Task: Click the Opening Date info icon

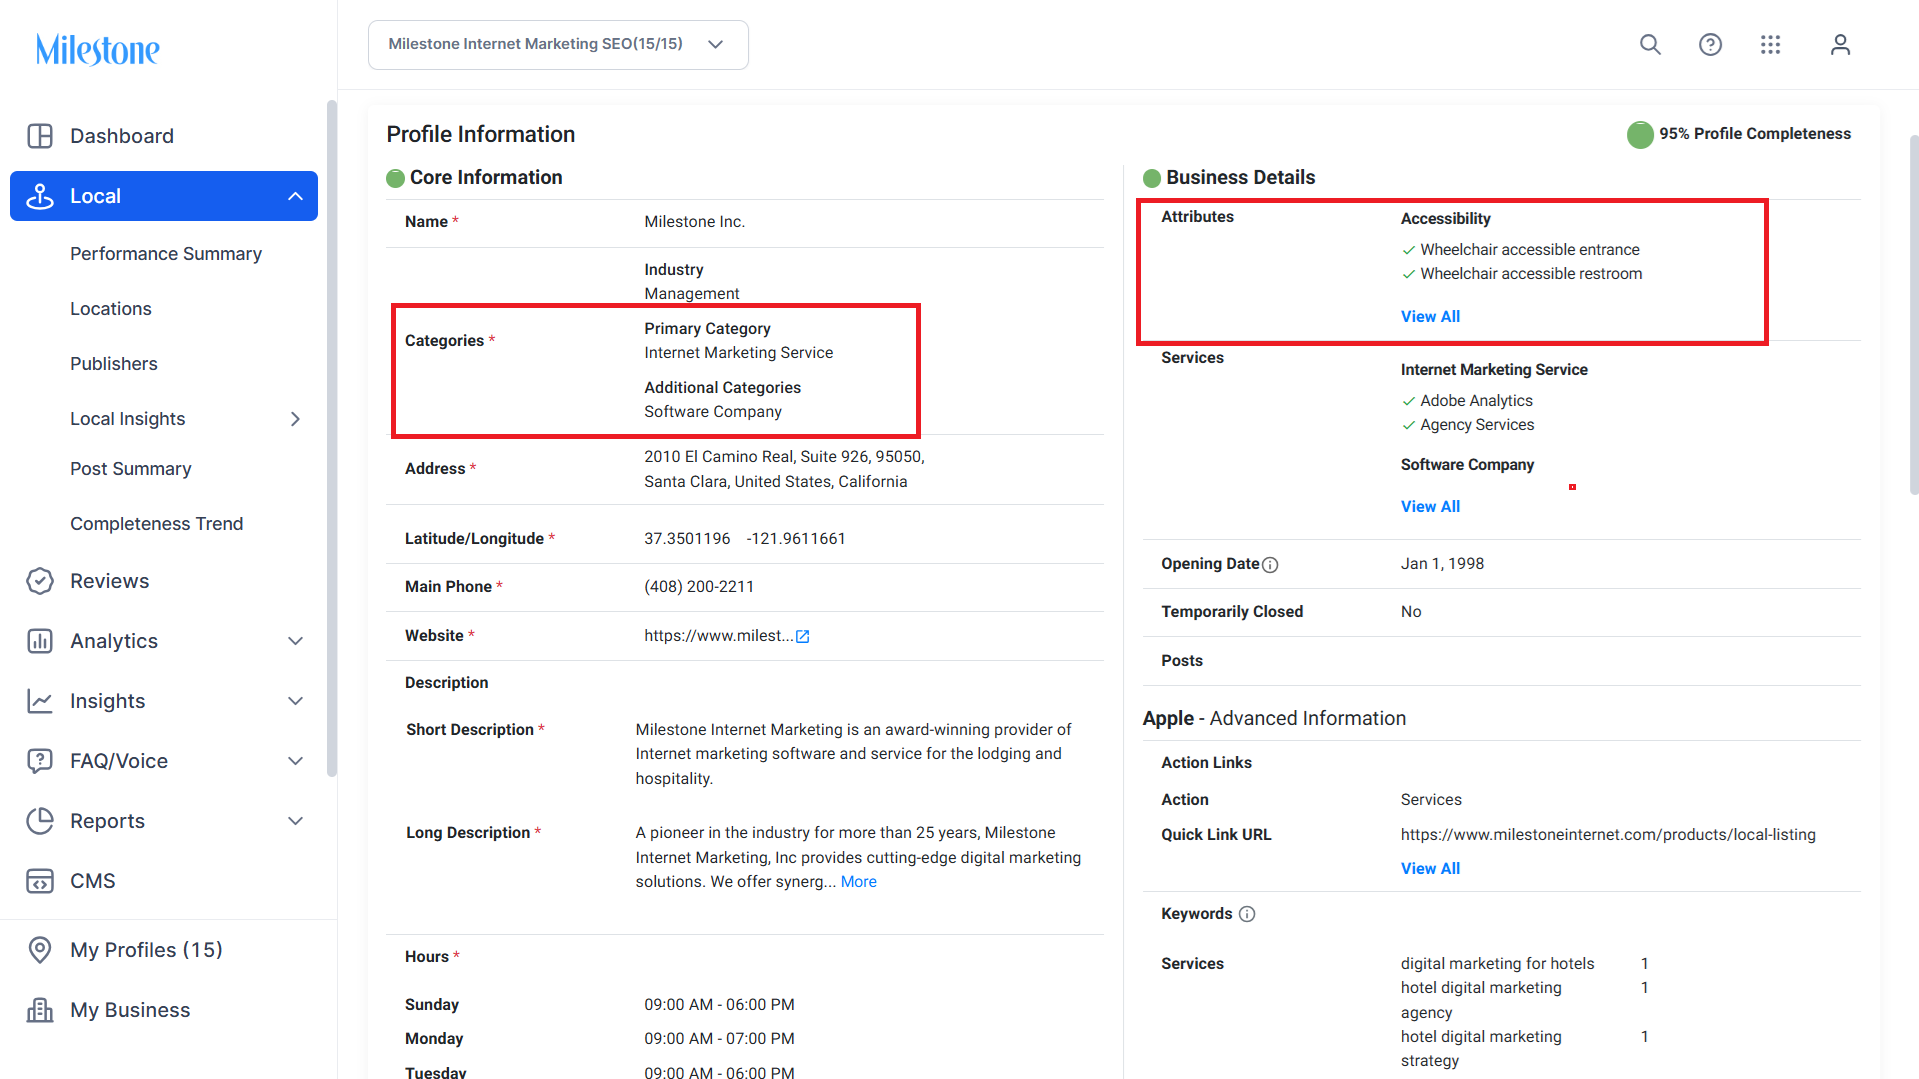Action: coord(1270,565)
